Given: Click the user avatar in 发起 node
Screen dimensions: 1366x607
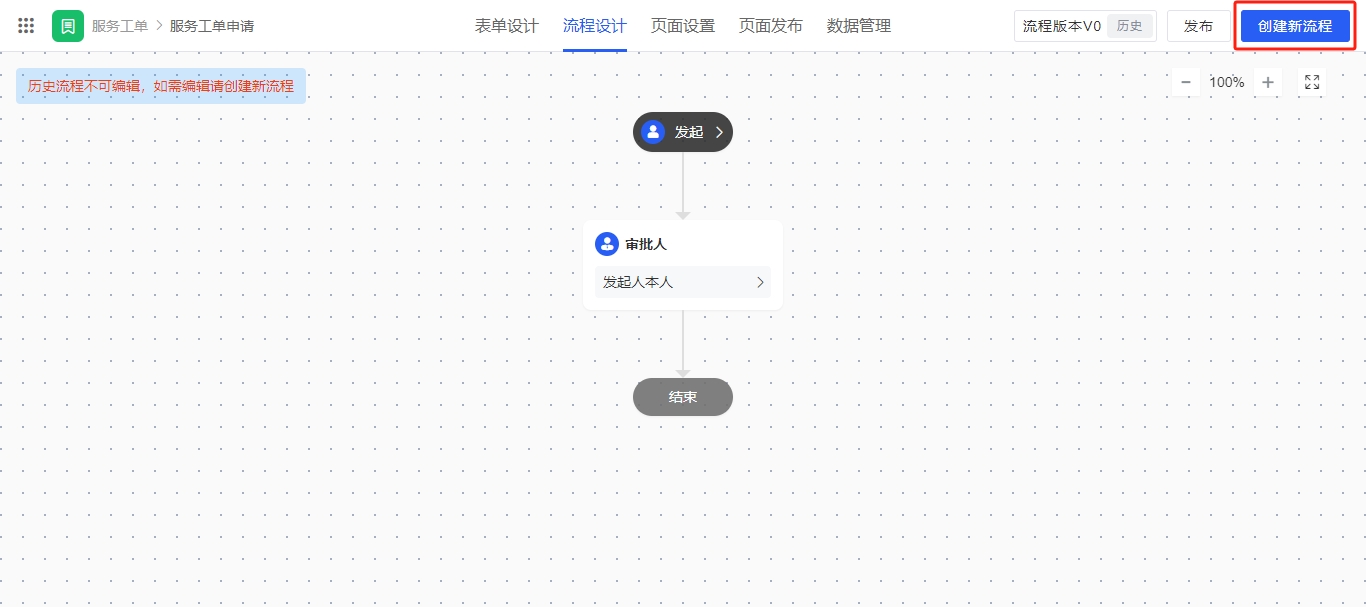Looking at the screenshot, I should 653,132.
